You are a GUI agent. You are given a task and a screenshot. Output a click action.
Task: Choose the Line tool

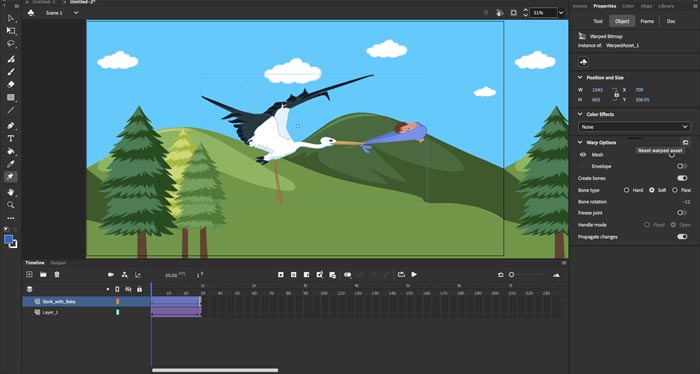tap(11, 110)
